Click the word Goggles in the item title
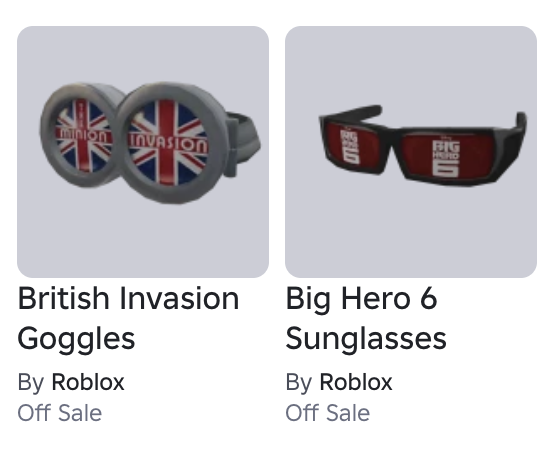 (x=76, y=339)
